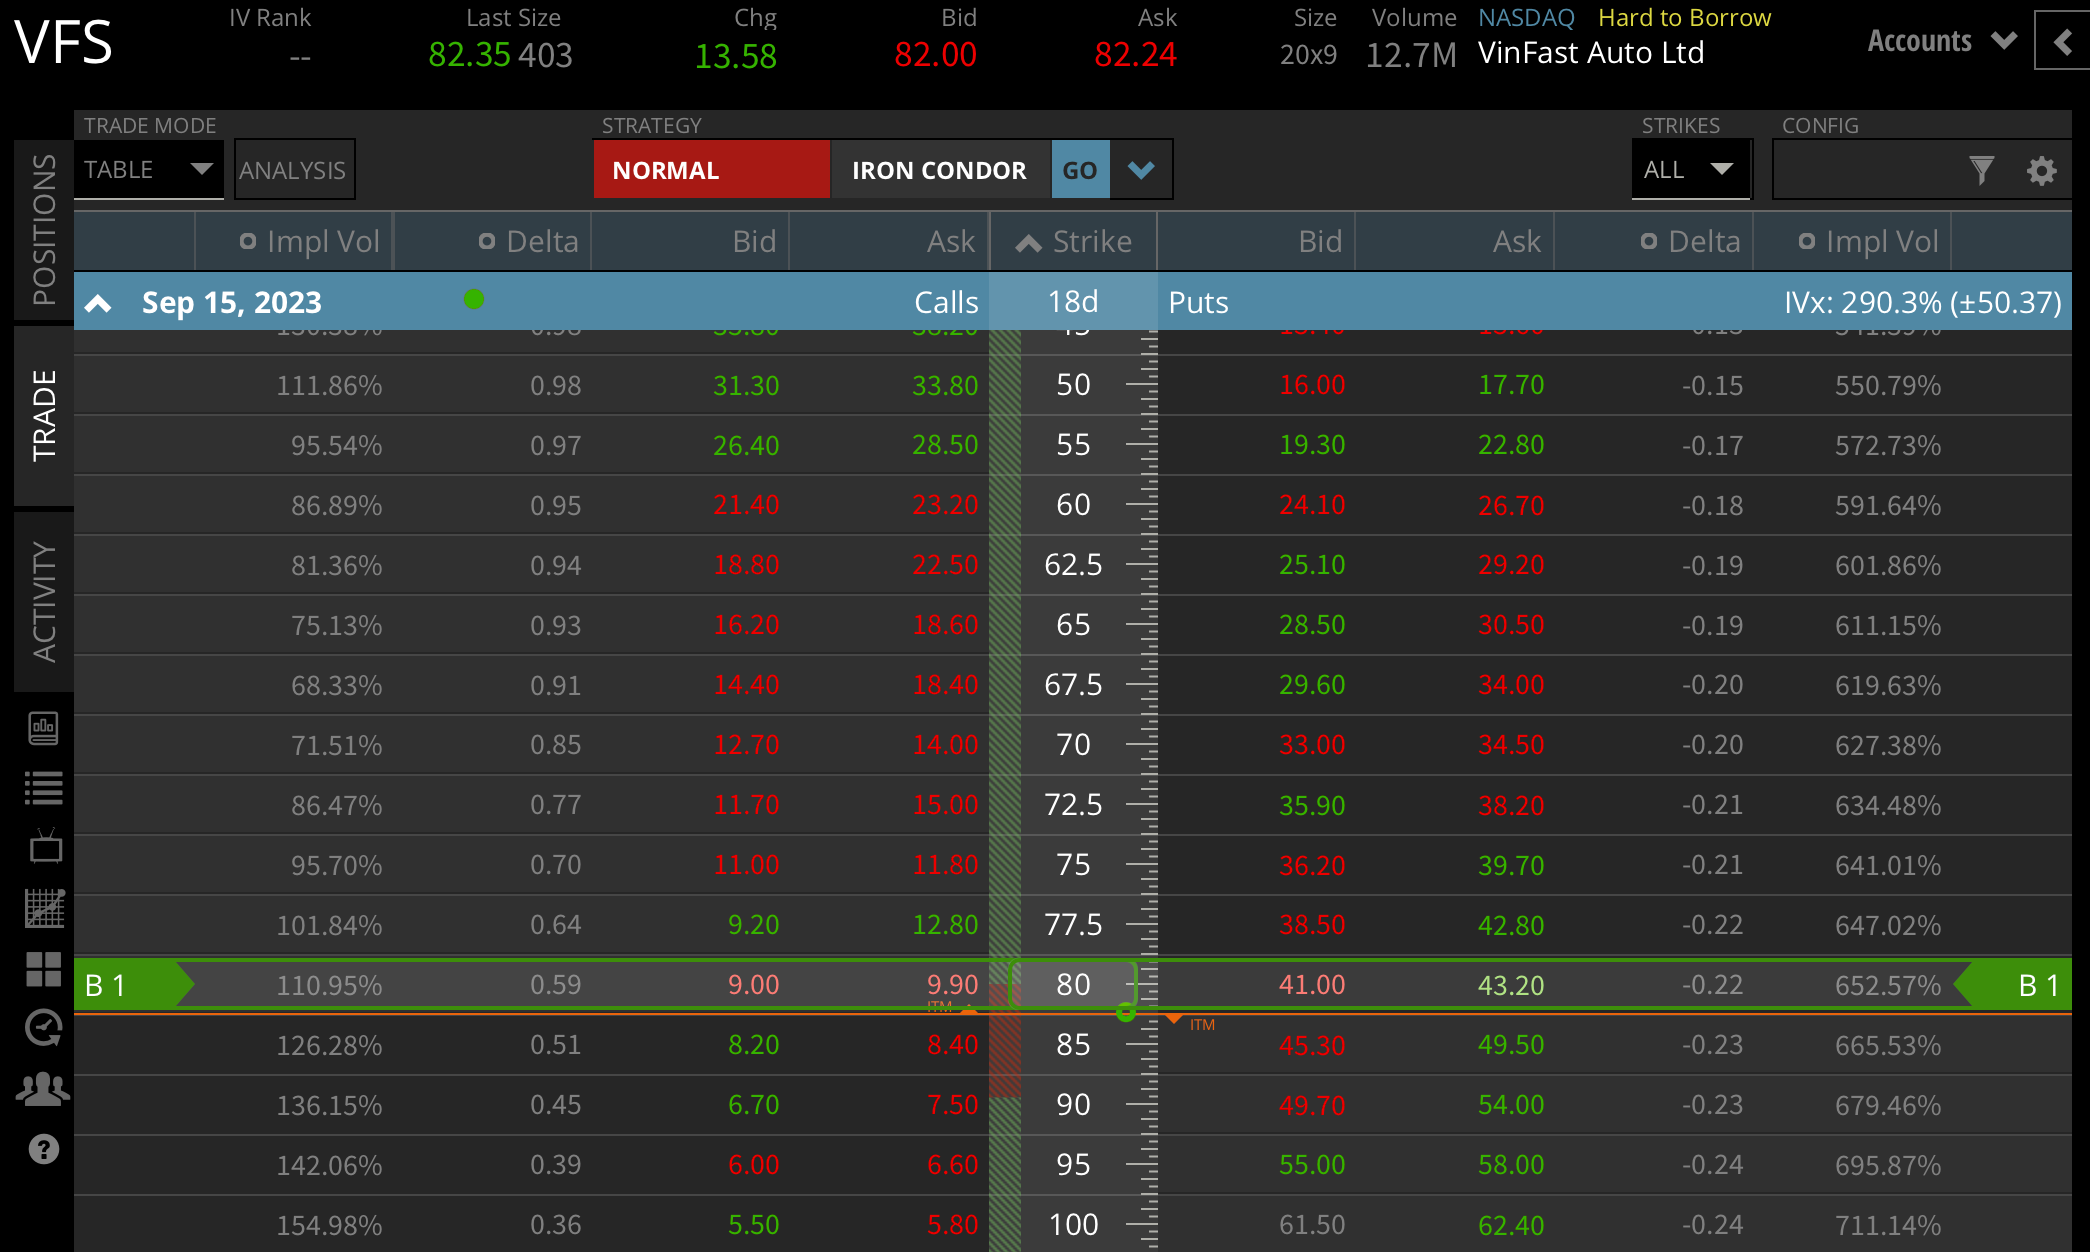Click the ANALYSIS button

click(293, 169)
